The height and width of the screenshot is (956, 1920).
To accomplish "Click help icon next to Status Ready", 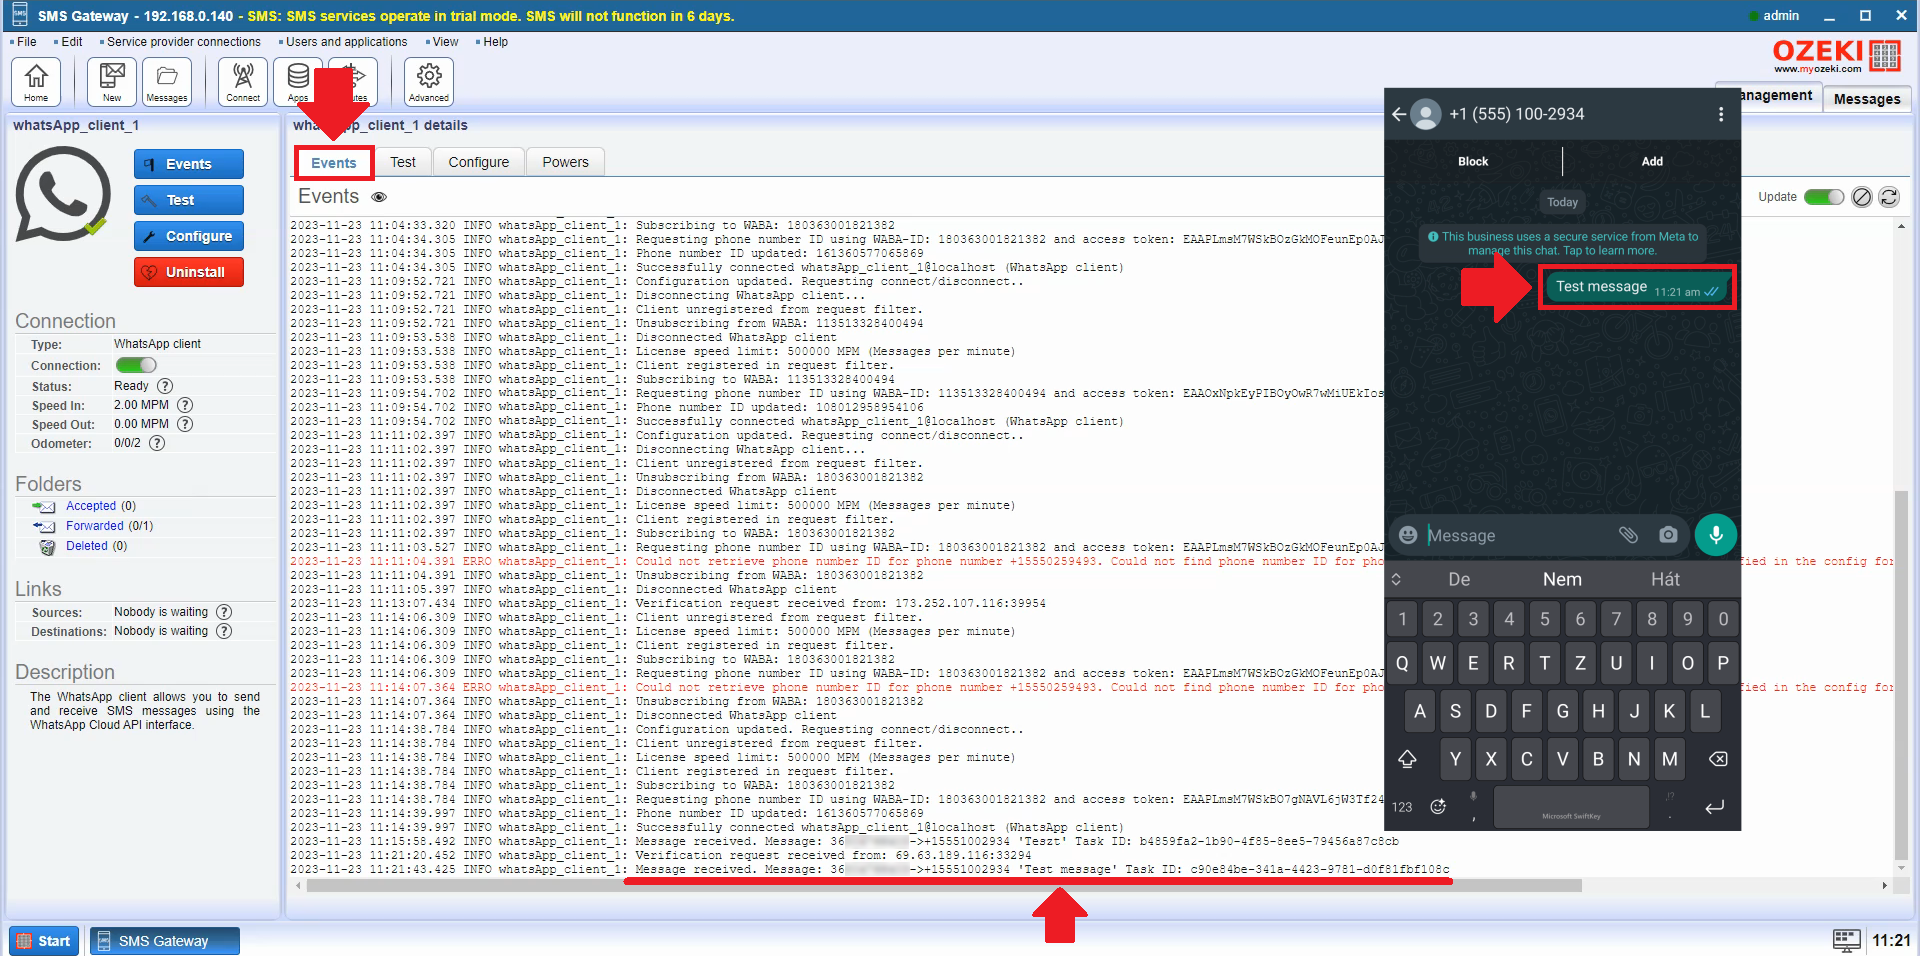I will click(165, 386).
